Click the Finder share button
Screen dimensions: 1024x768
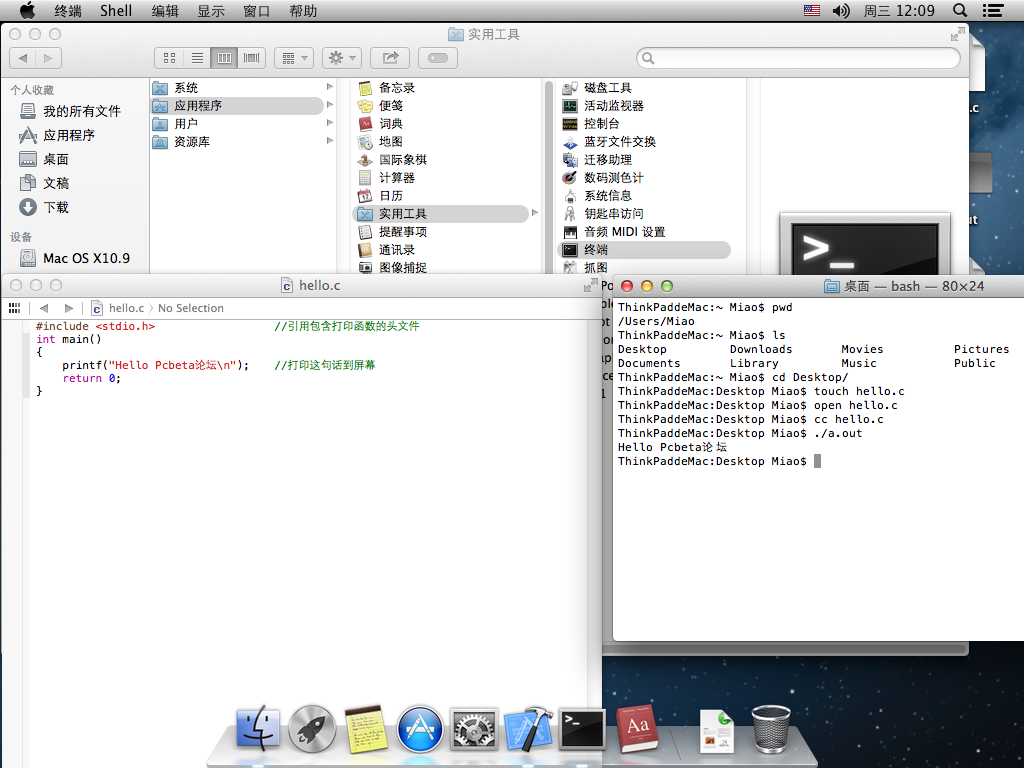[x=390, y=58]
